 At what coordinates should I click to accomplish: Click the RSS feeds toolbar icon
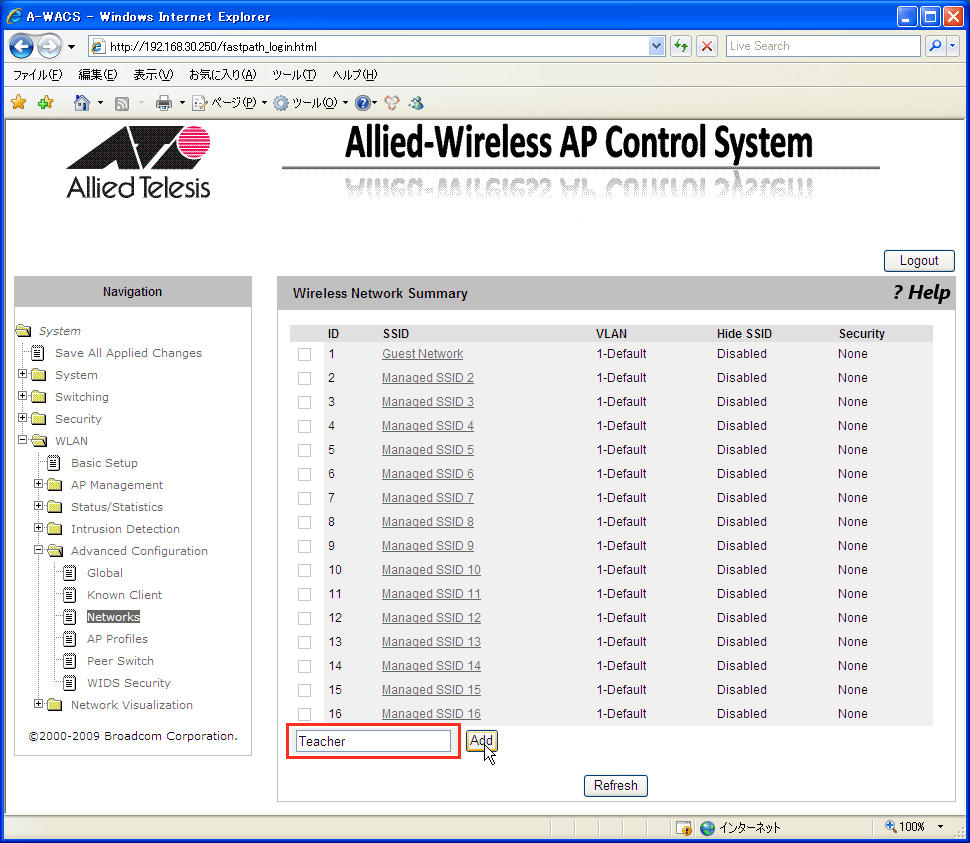point(122,103)
